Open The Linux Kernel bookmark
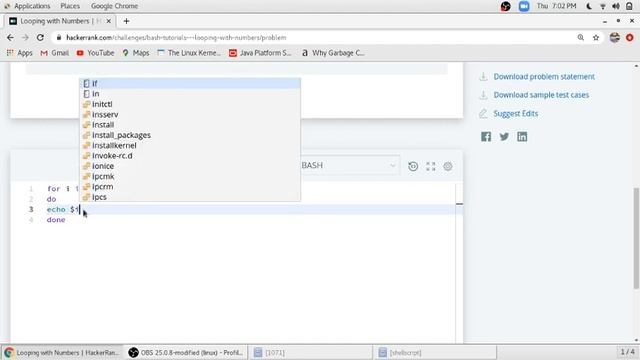The image size is (640, 360). [x=189, y=53]
